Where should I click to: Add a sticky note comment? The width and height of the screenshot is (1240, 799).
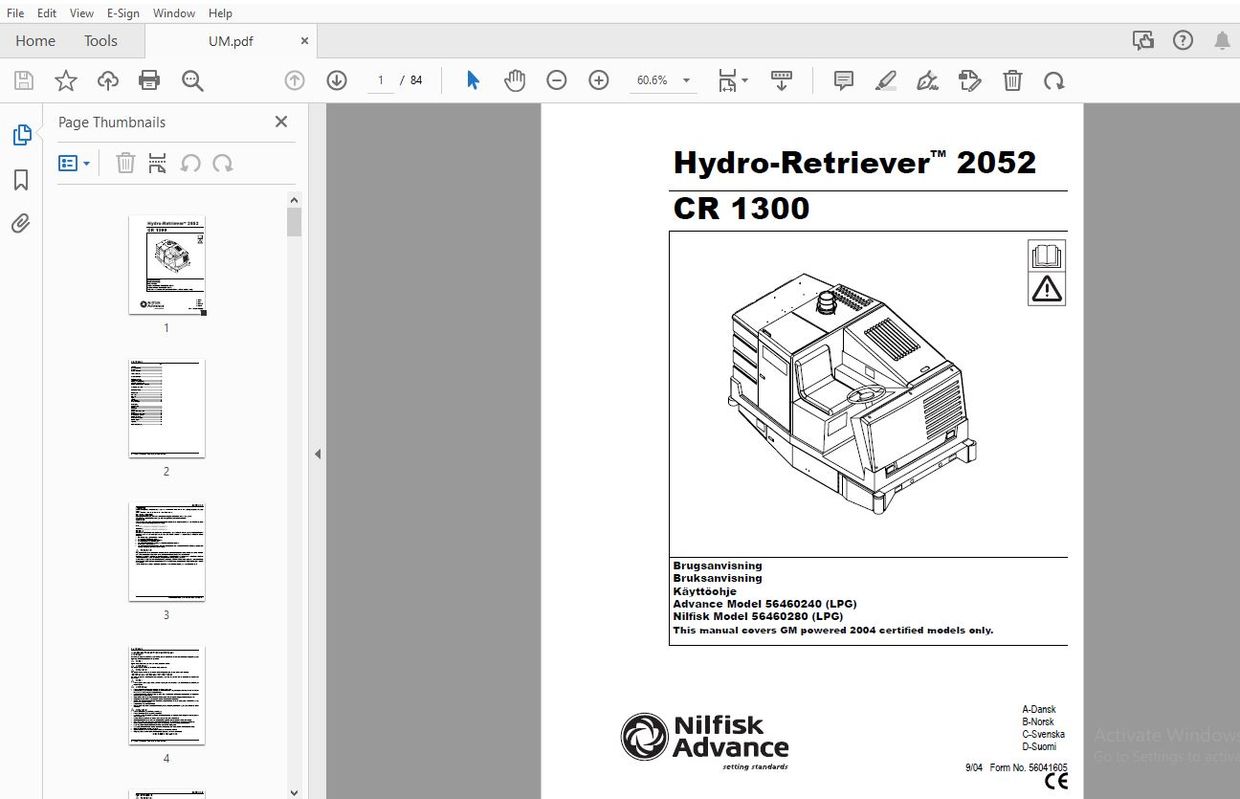tap(843, 80)
